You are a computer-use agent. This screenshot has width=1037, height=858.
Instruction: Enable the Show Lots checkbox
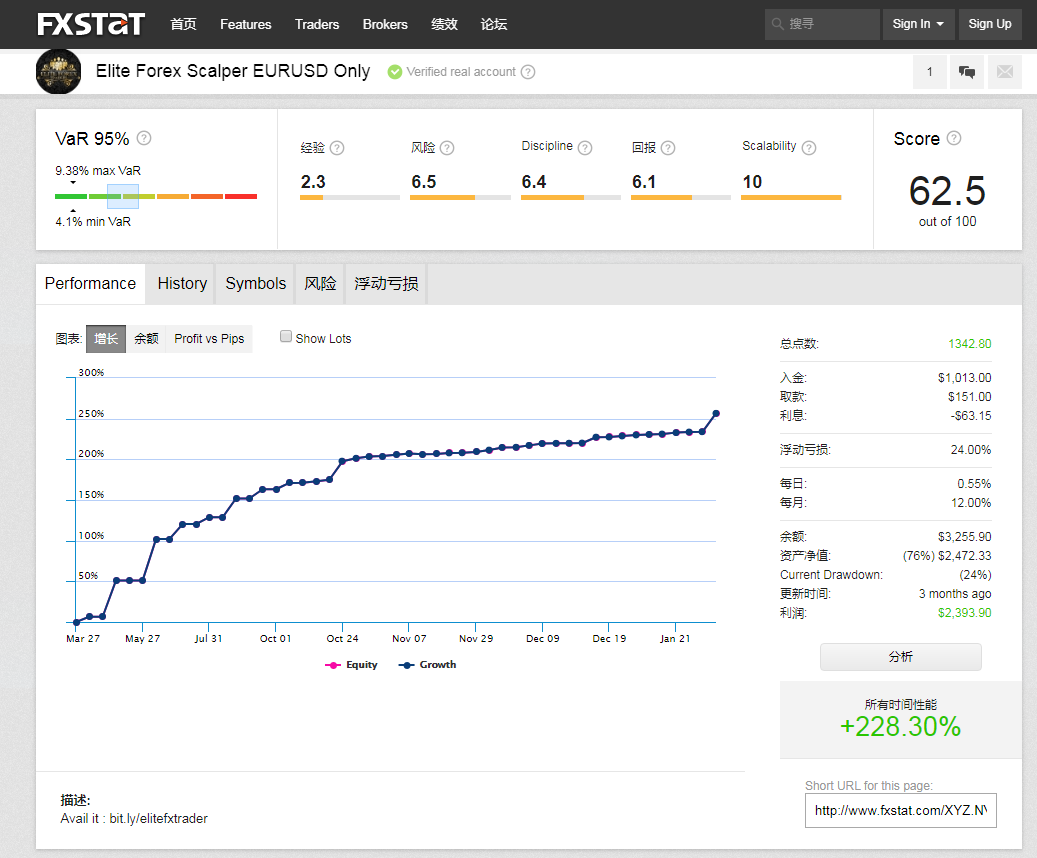[286, 337]
